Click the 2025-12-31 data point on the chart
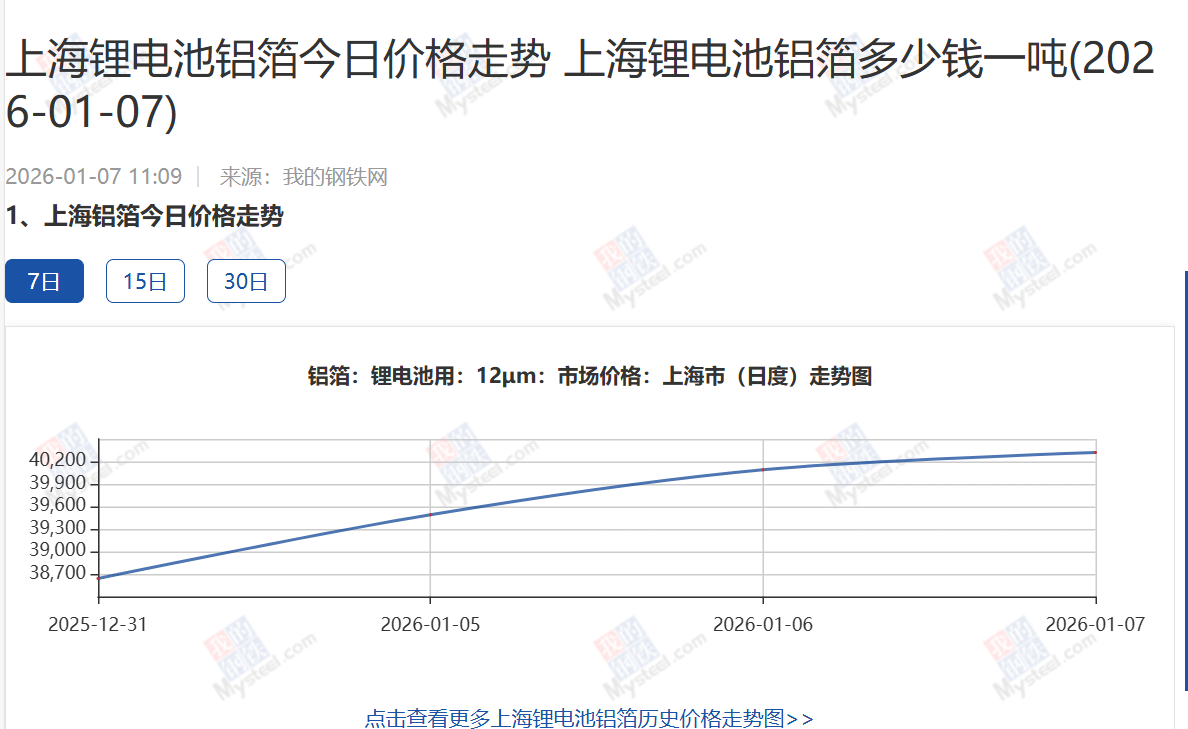The width and height of the screenshot is (1188, 729). [98, 578]
